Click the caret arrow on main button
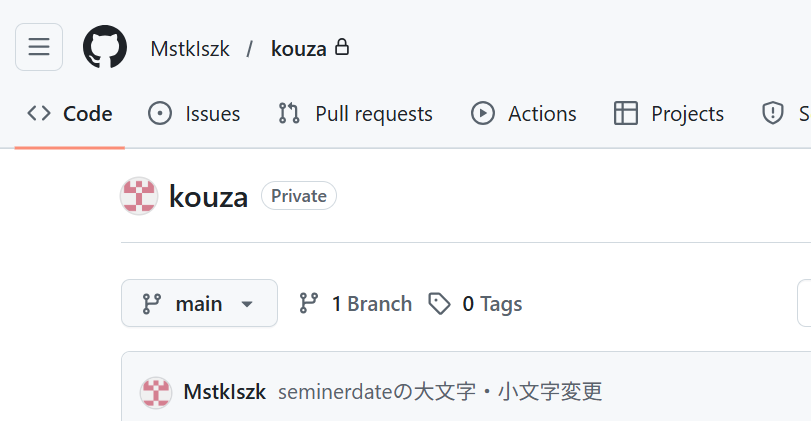The height and width of the screenshot is (421, 811). click(247, 304)
